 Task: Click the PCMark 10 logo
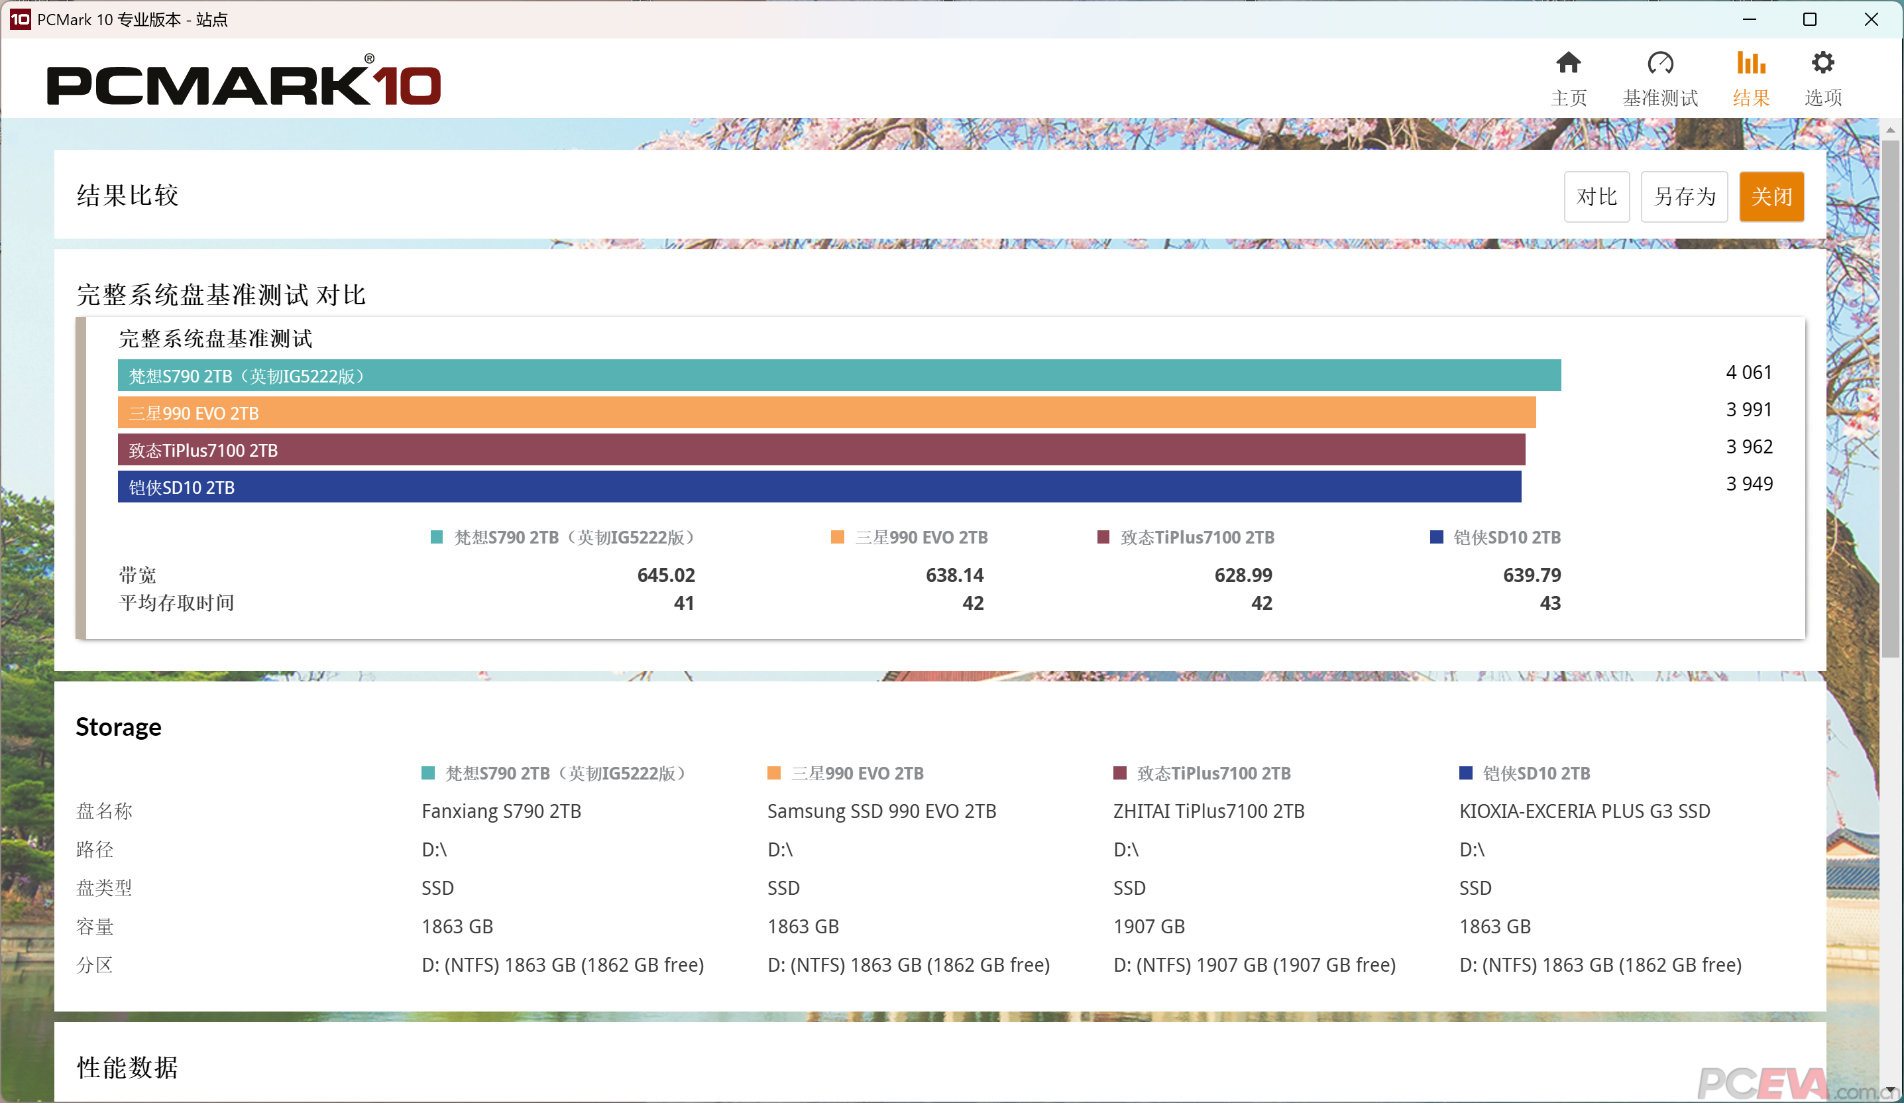pyautogui.click(x=243, y=84)
